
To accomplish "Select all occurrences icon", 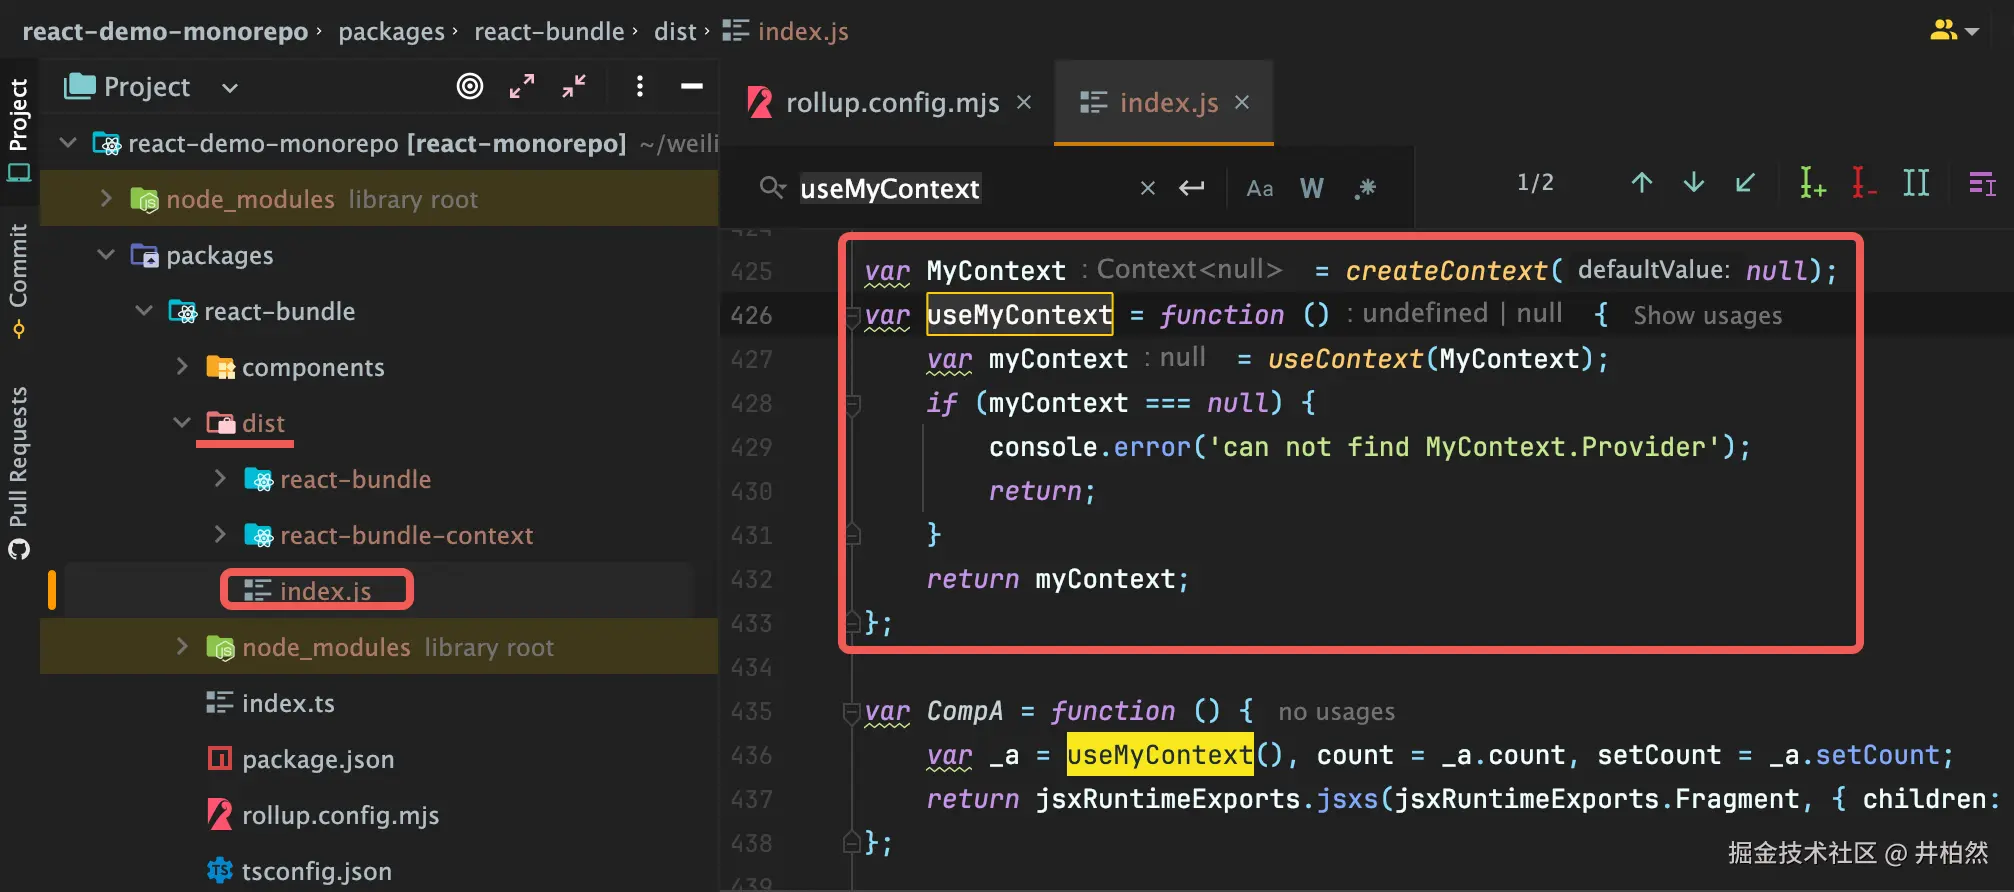I will coord(1916,182).
